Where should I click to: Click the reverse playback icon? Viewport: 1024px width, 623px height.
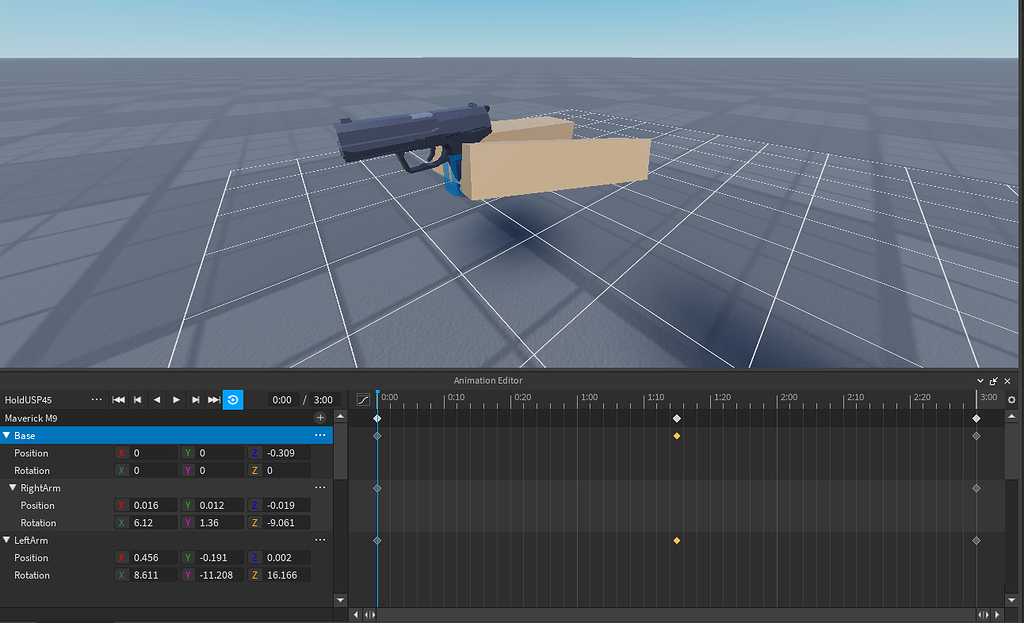pyautogui.click(x=156, y=400)
